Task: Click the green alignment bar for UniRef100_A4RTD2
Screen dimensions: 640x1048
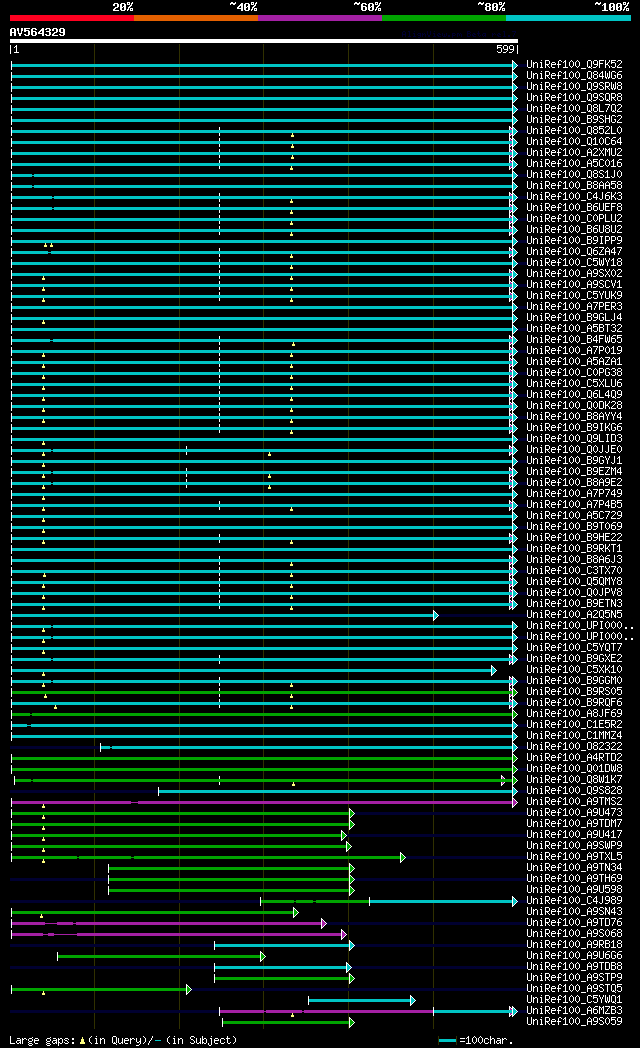Action: 264,759
